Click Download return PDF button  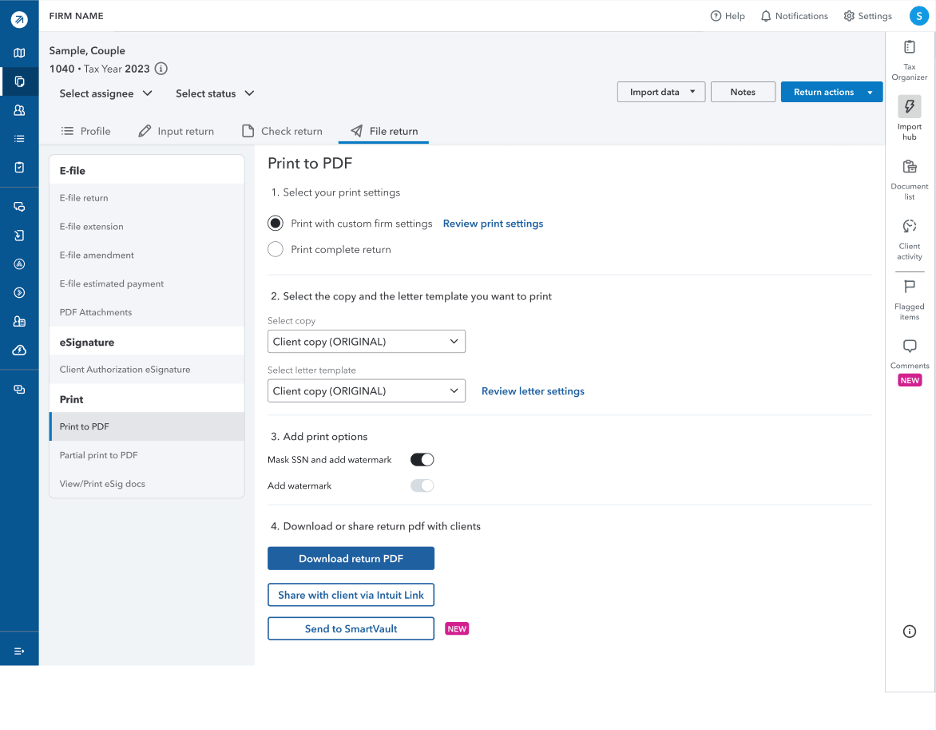point(351,559)
